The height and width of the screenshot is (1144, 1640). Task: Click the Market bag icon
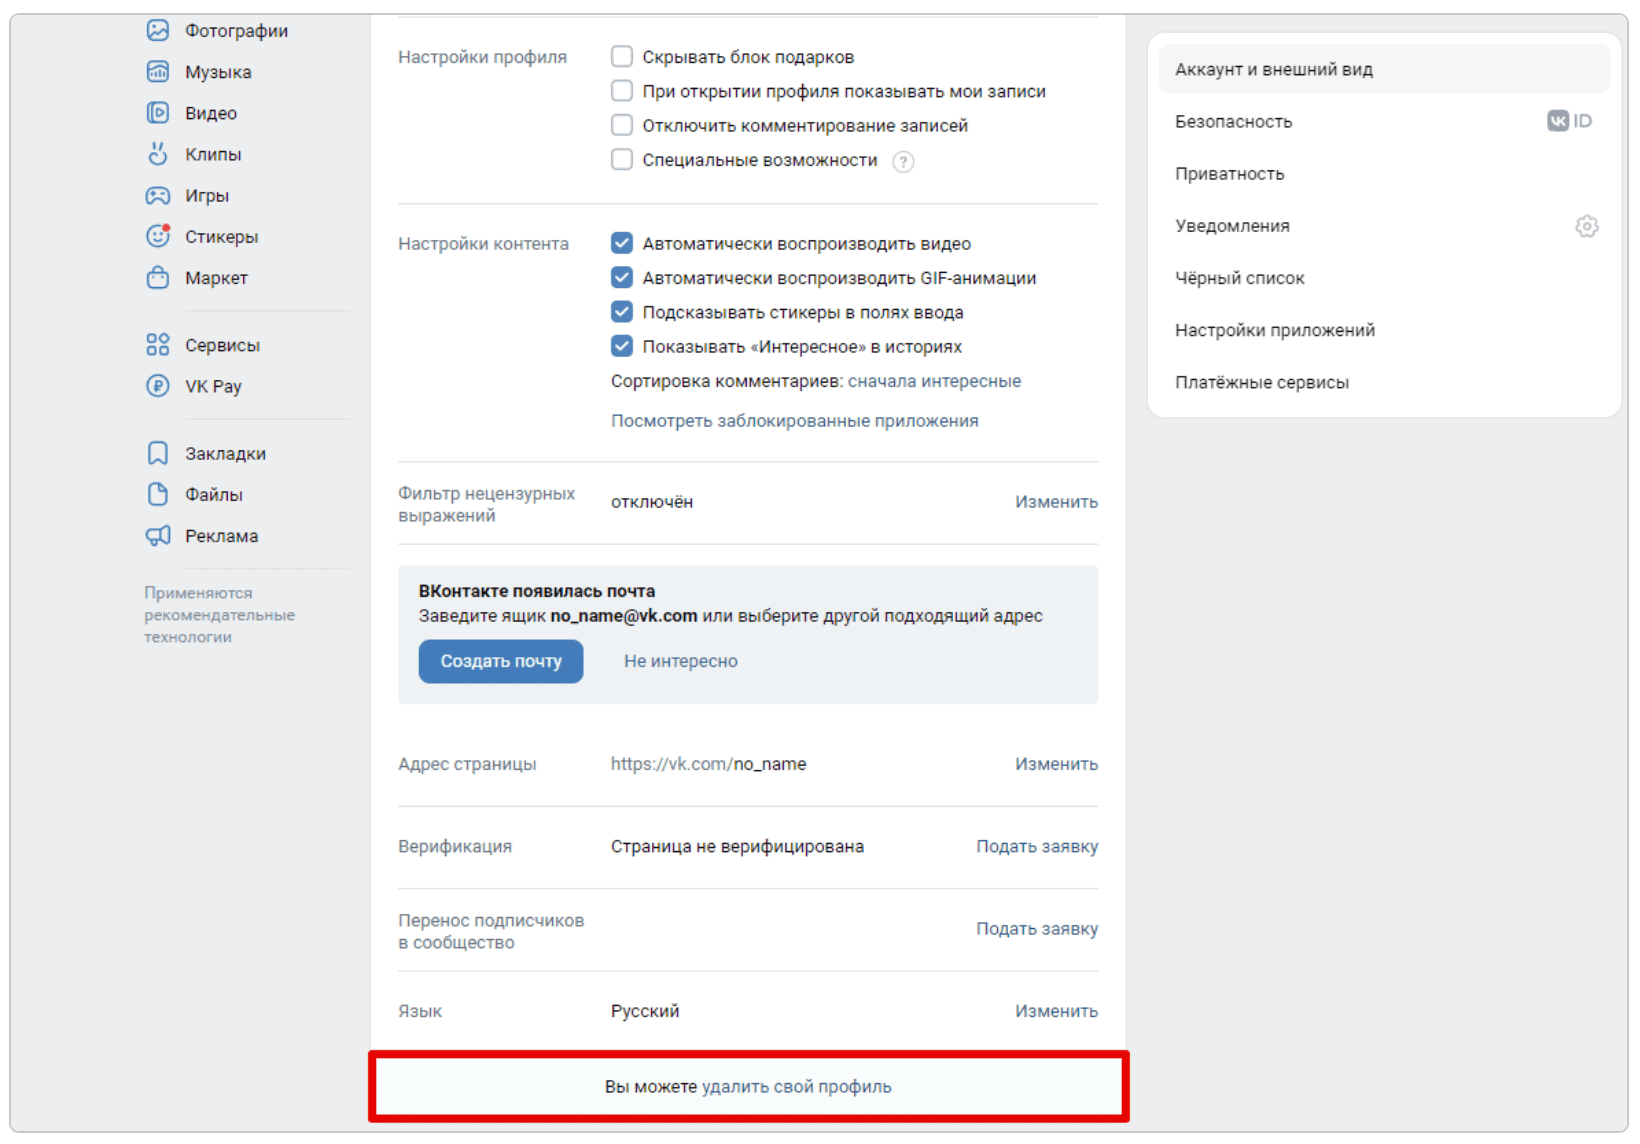(x=158, y=277)
